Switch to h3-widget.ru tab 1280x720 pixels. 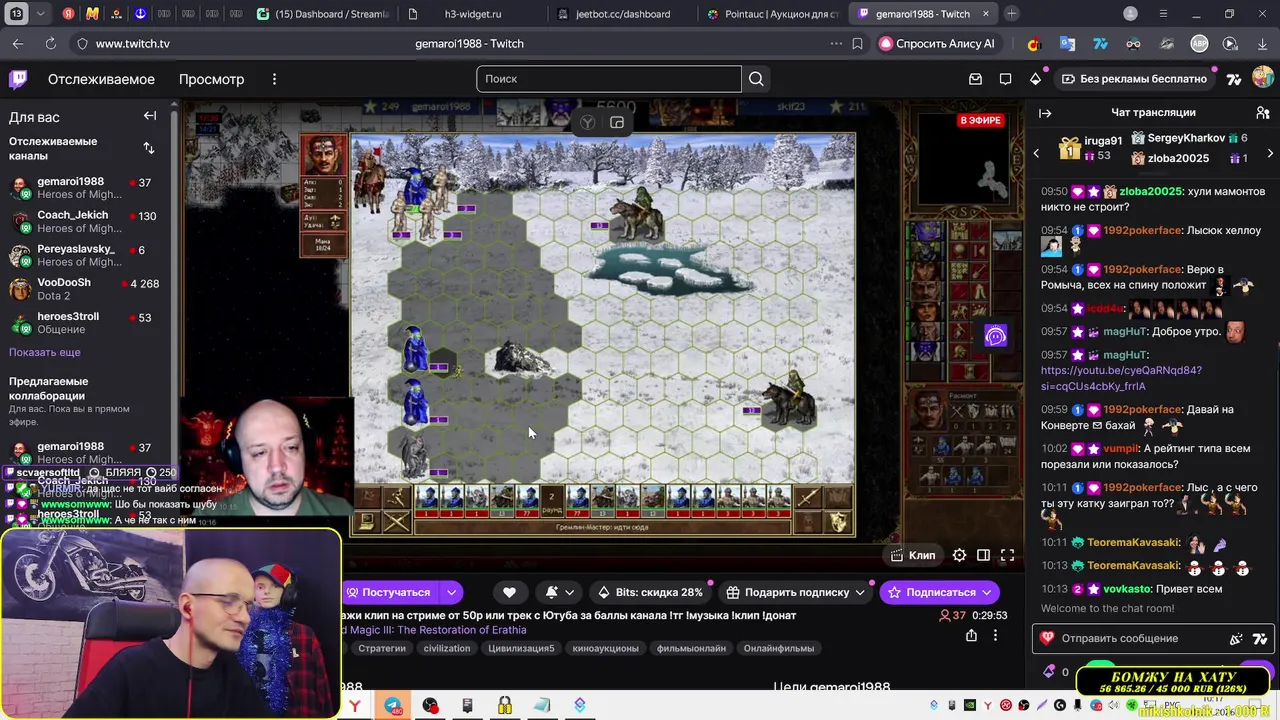(x=470, y=14)
